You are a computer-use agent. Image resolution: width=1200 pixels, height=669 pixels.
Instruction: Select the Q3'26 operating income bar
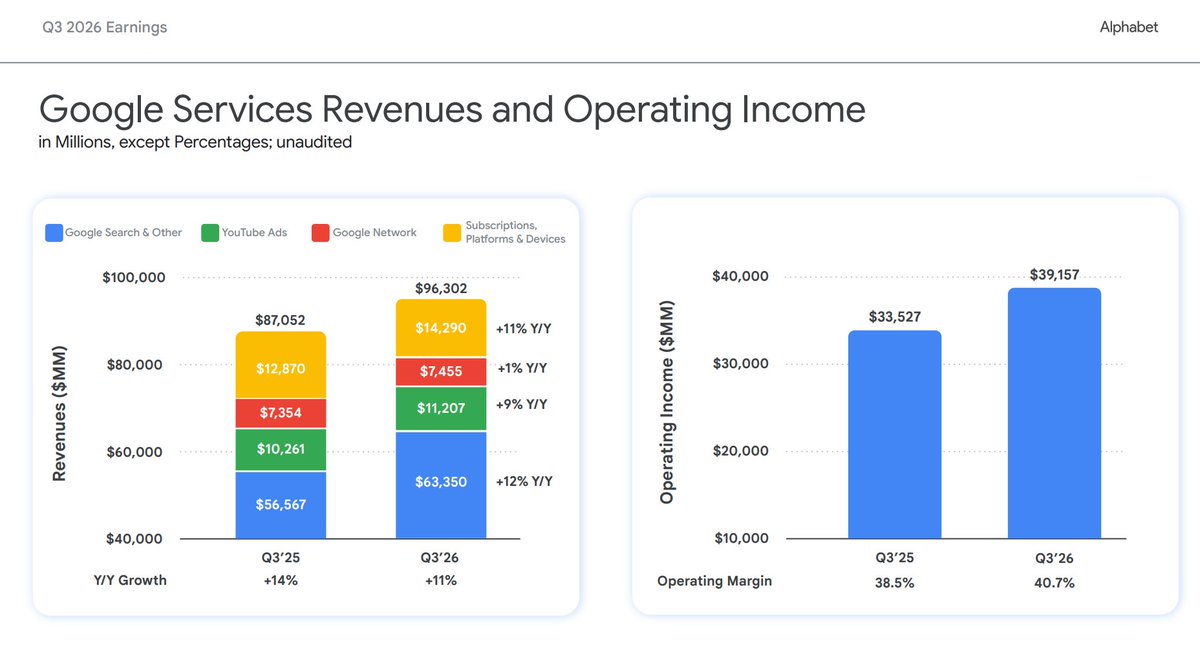pyautogui.click(x=1054, y=413)
